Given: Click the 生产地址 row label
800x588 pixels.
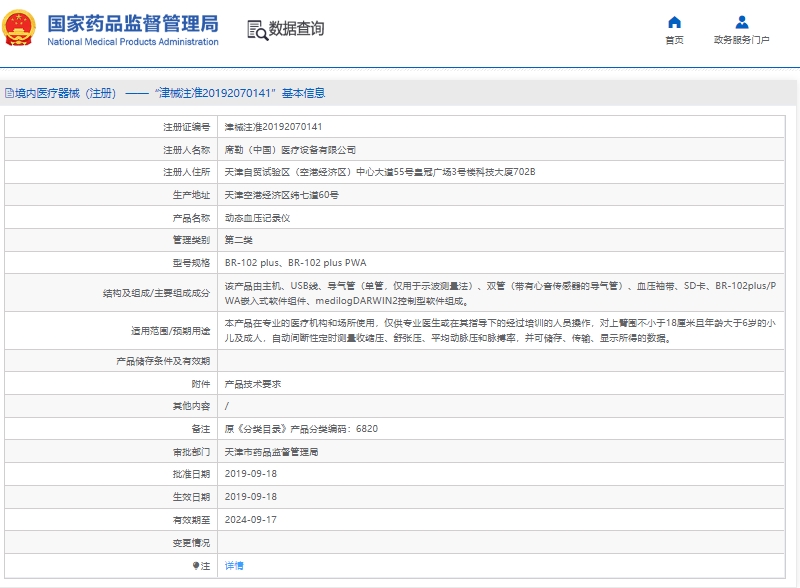Looking at the screenshot, I should coord(191,195).
